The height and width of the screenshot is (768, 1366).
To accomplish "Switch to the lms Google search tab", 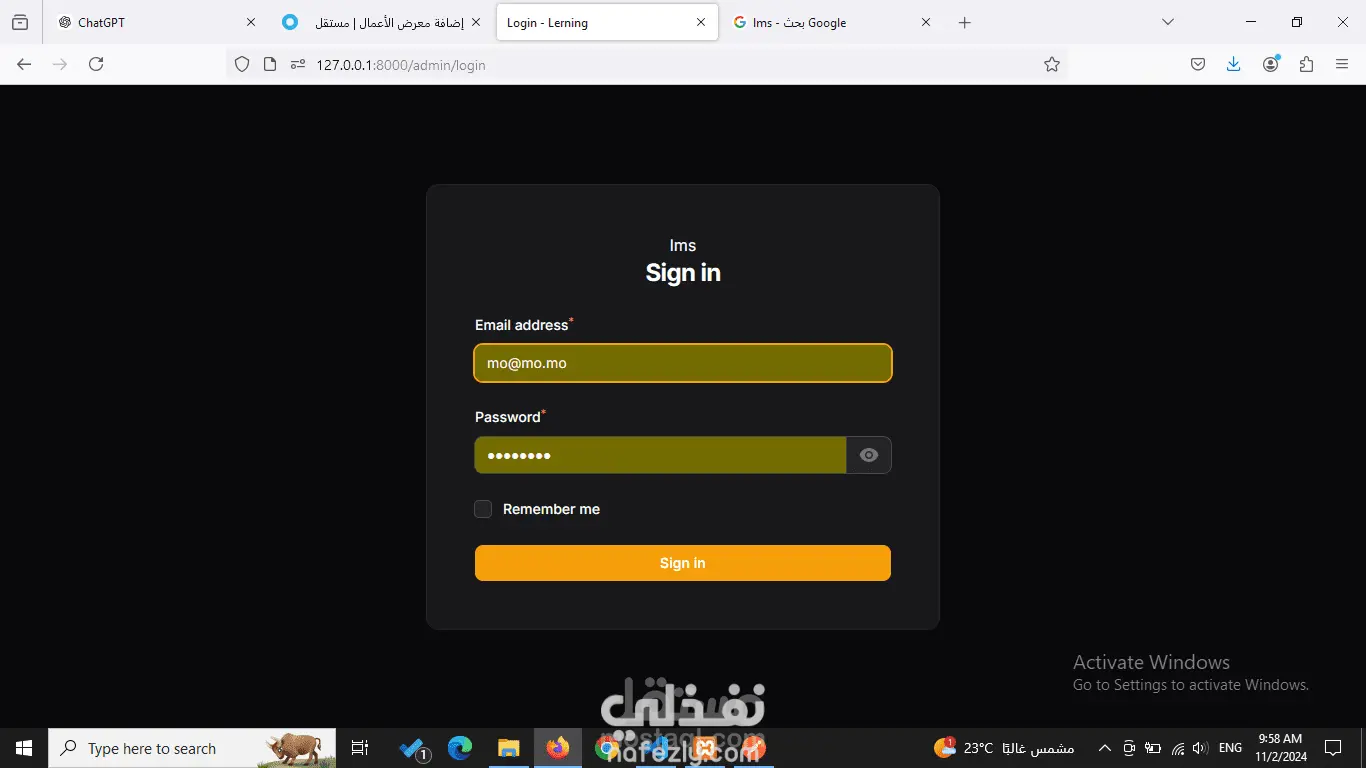I will pos(832,22).
